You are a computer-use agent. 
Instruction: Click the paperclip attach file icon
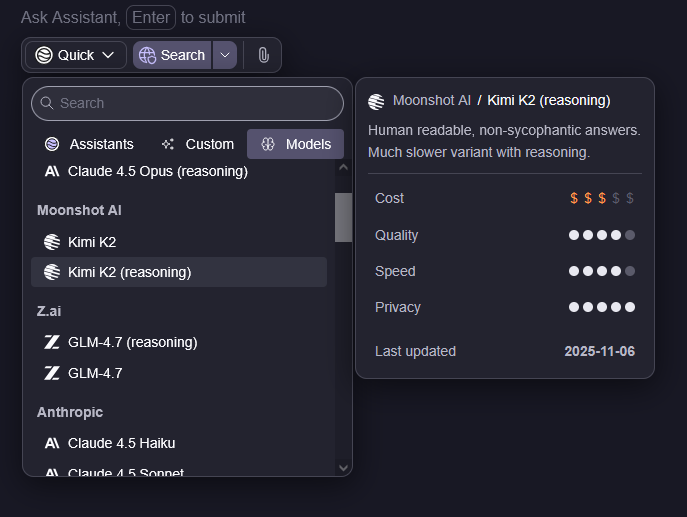point(263,55)
